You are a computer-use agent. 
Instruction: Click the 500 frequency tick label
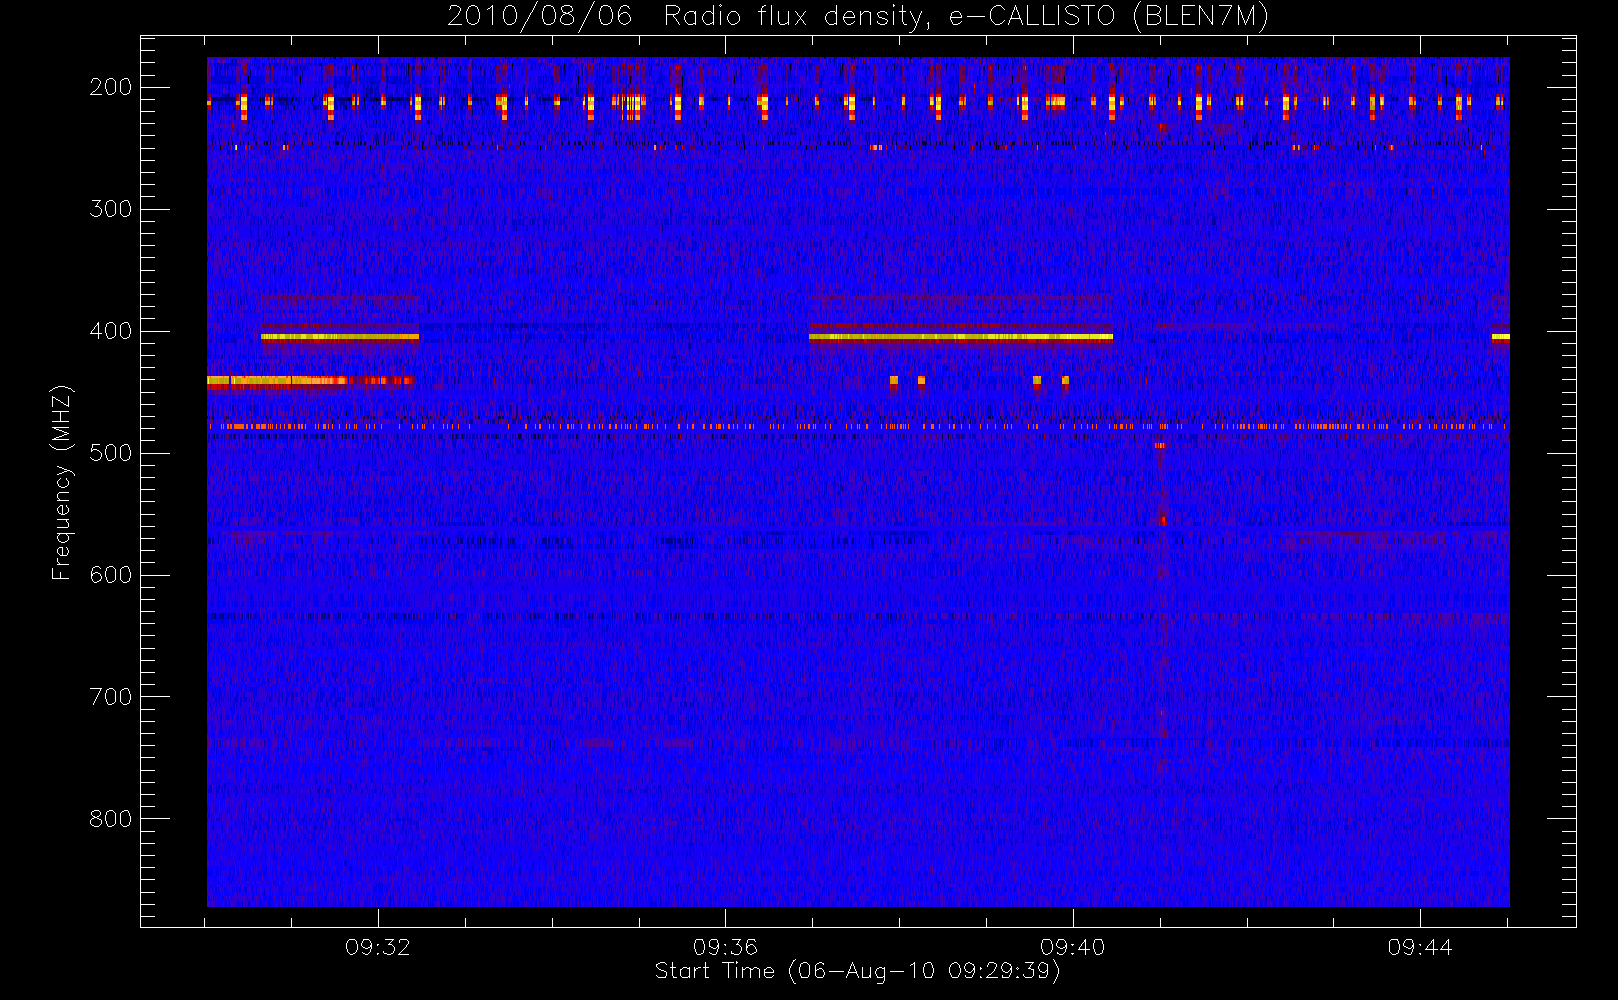(110, 453)
